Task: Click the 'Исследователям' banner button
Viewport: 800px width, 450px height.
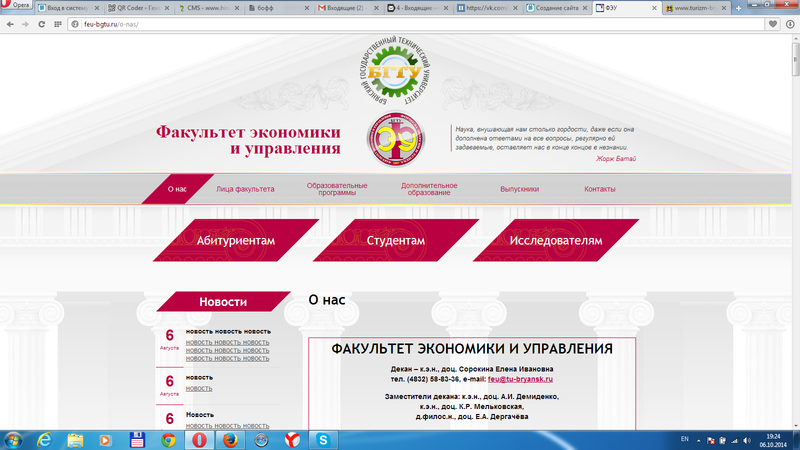Action: click(556, 240)
